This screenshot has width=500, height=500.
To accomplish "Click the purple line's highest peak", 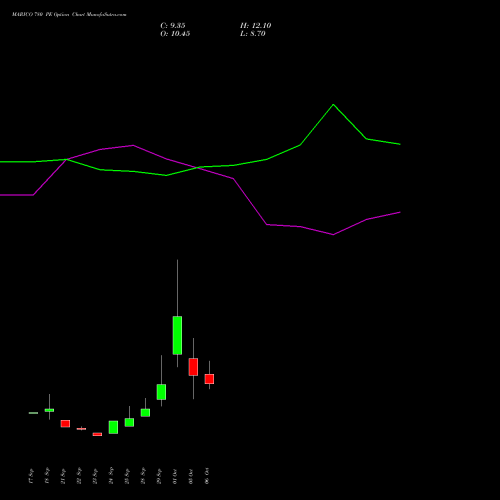I will tap(133, 145).
